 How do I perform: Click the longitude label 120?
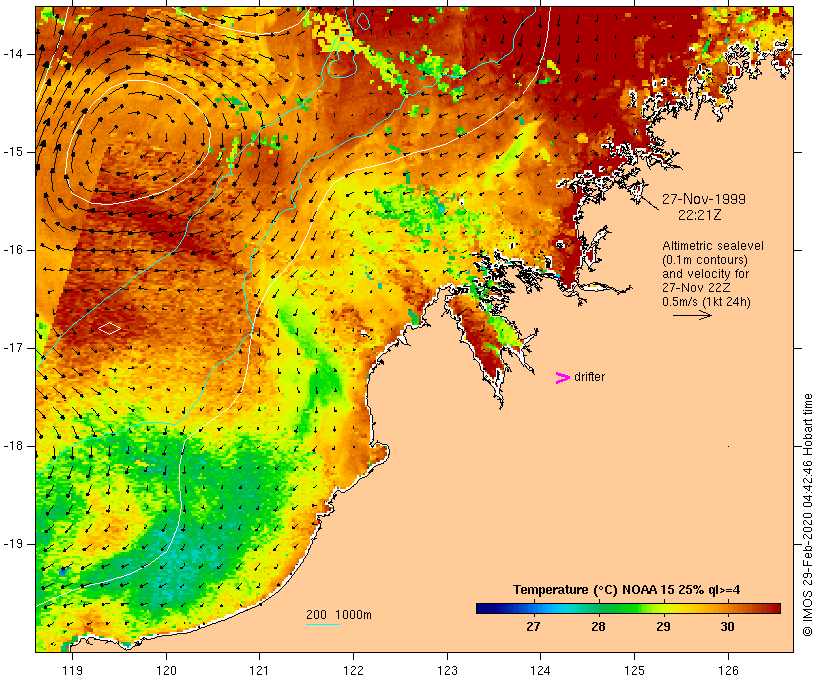(166, 670)
